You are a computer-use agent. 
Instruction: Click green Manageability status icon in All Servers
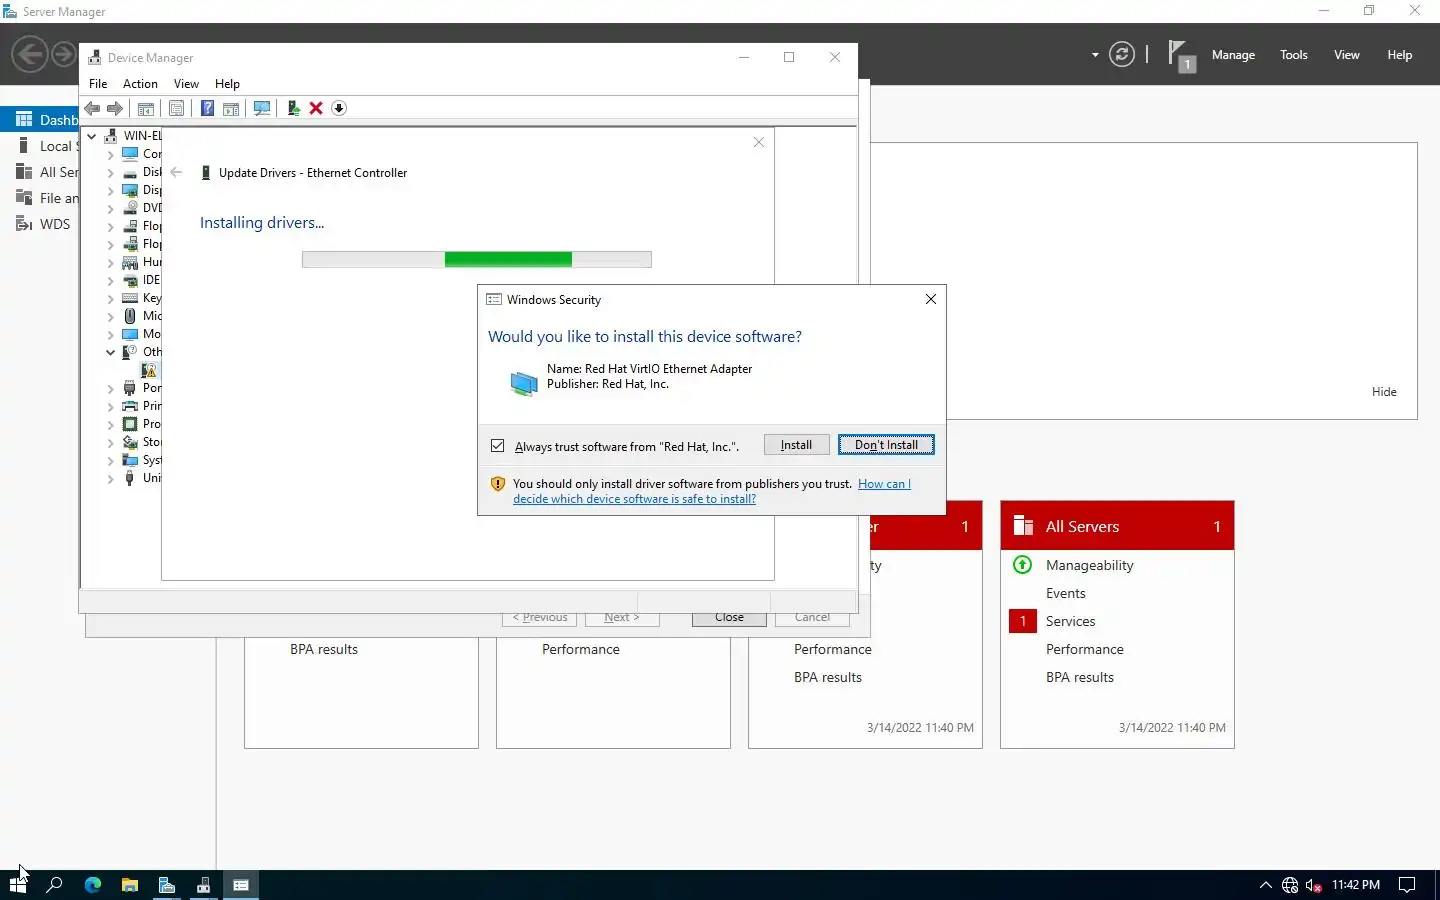point(1022,565)
